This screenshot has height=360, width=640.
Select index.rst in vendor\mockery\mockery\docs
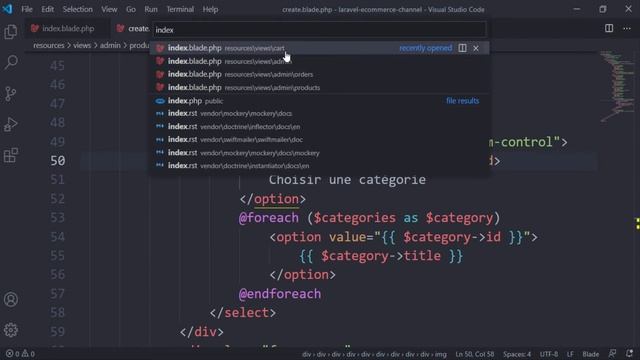click(320, 113)
